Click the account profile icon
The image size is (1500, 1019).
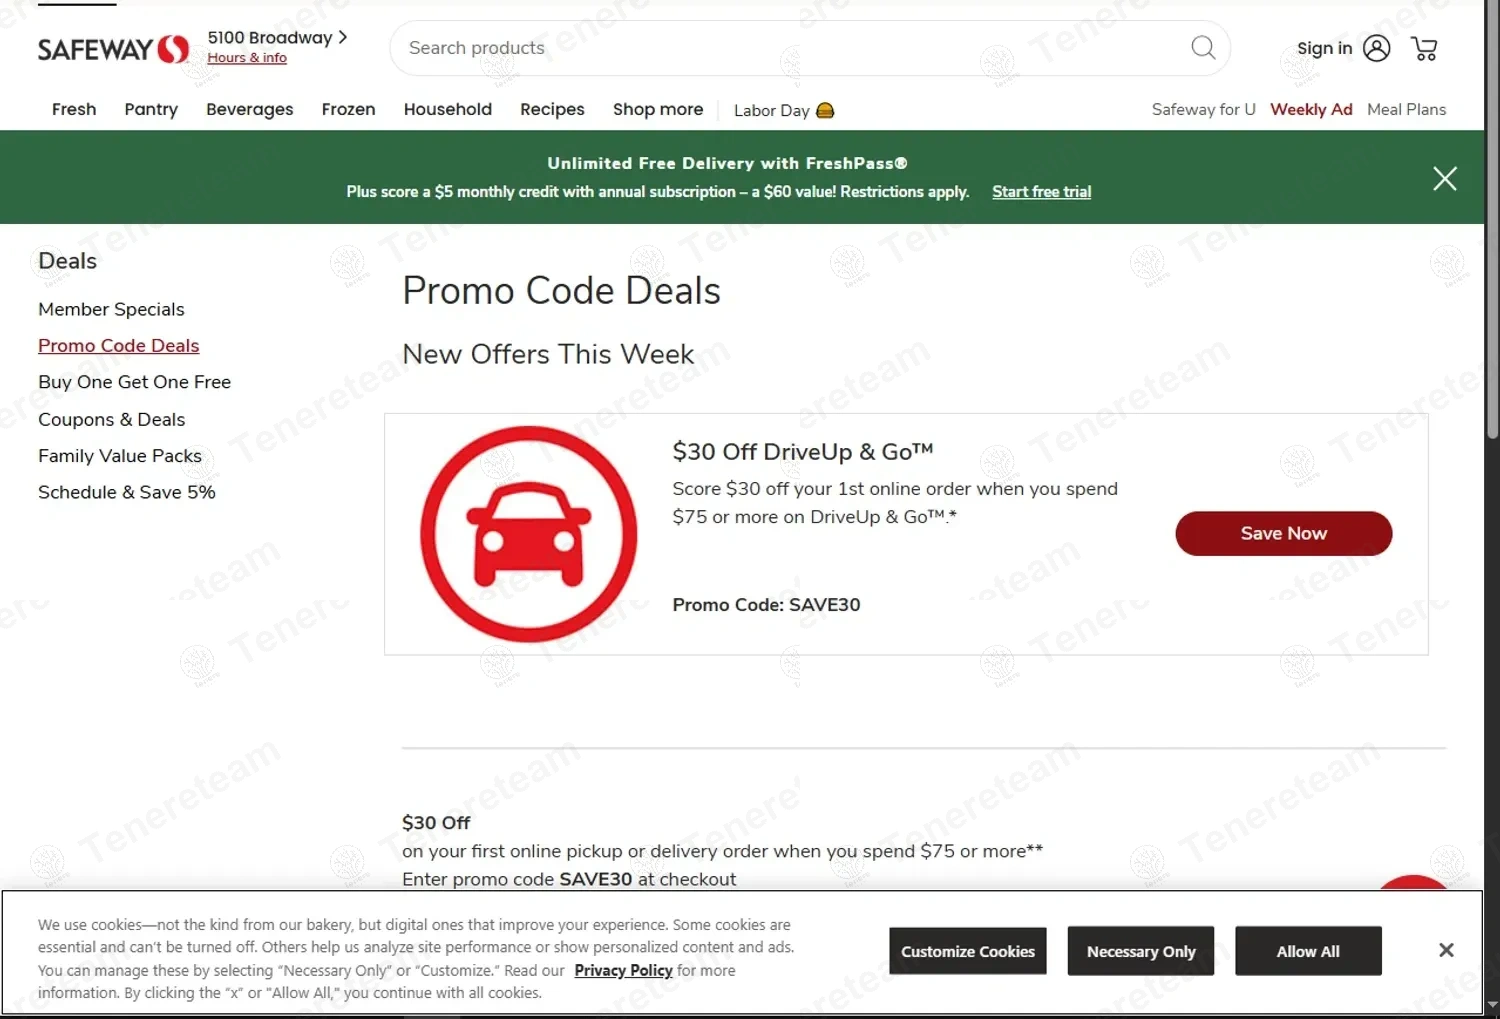click(x=1376, y=48)
